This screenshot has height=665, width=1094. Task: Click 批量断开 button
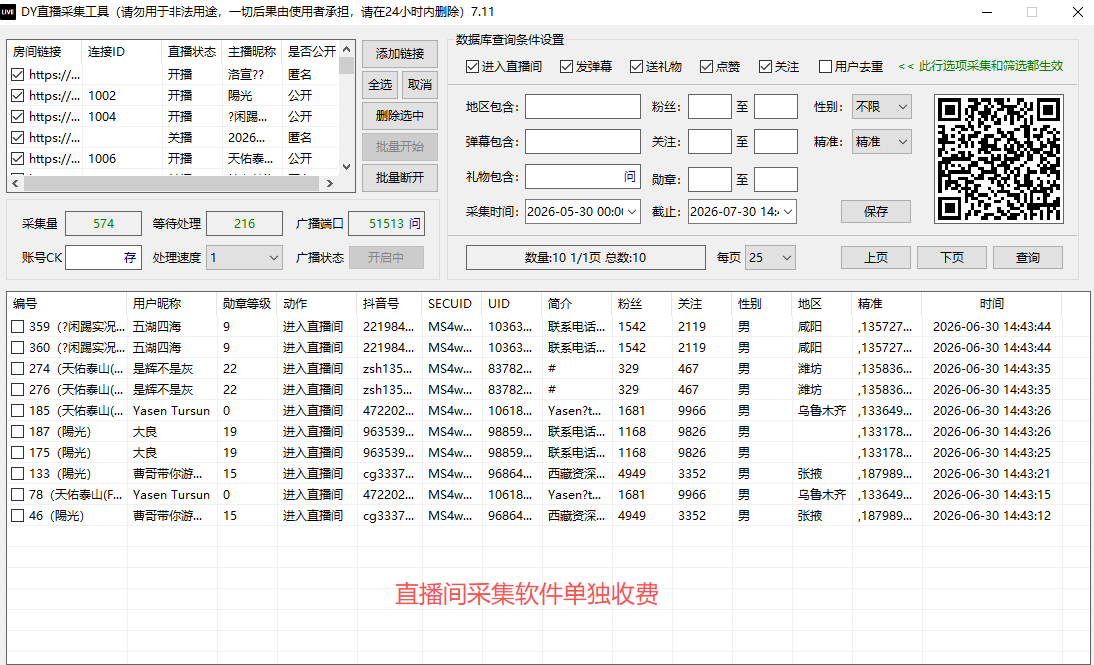click(x=400, y=178)
